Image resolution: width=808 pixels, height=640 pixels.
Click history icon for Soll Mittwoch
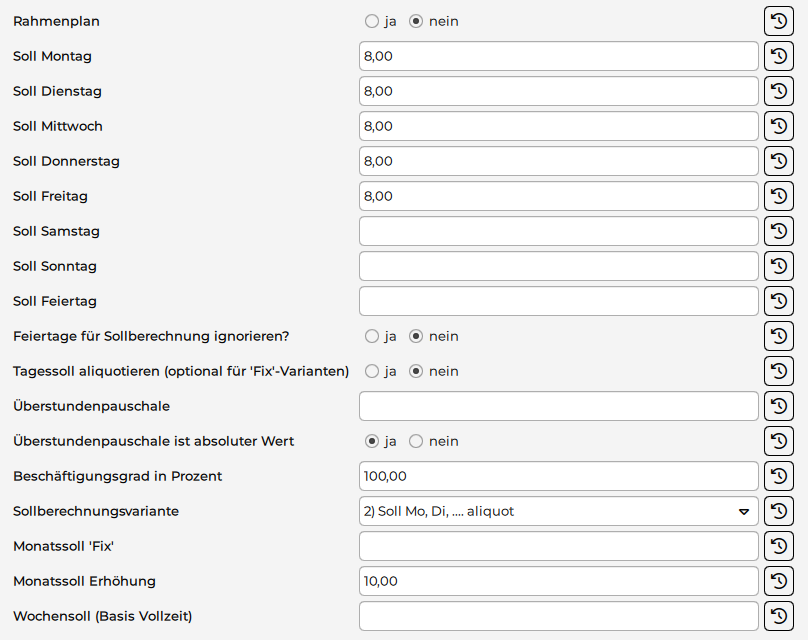(x=779, y=126)
